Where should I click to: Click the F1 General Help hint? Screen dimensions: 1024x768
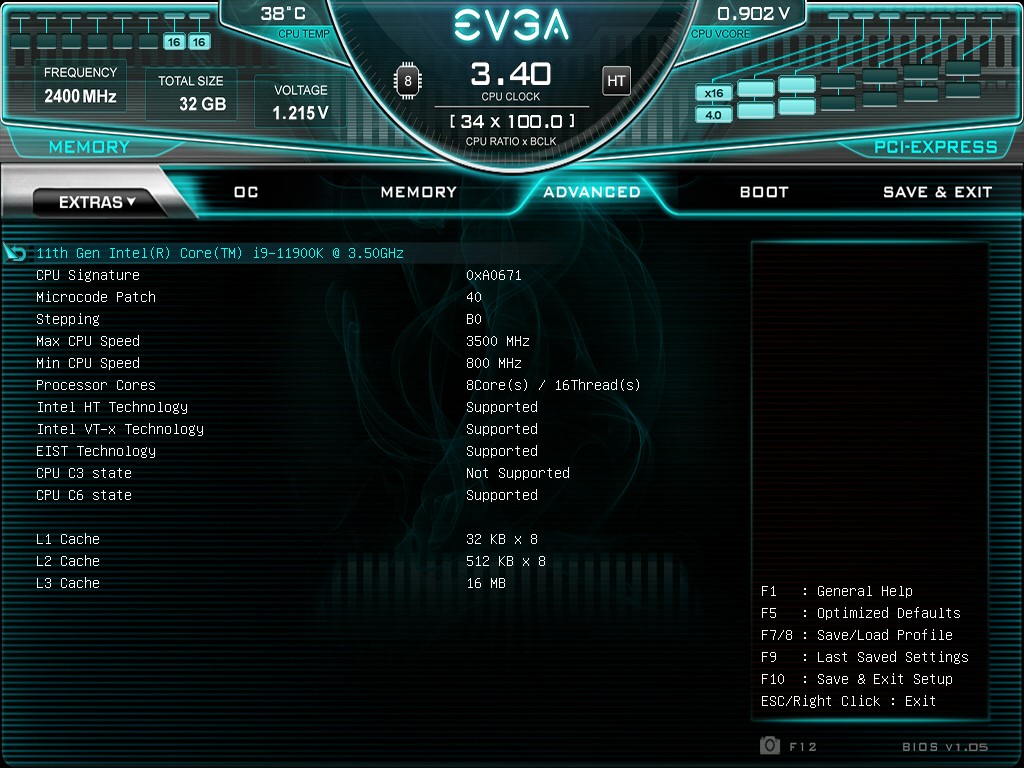click(837, 591)
